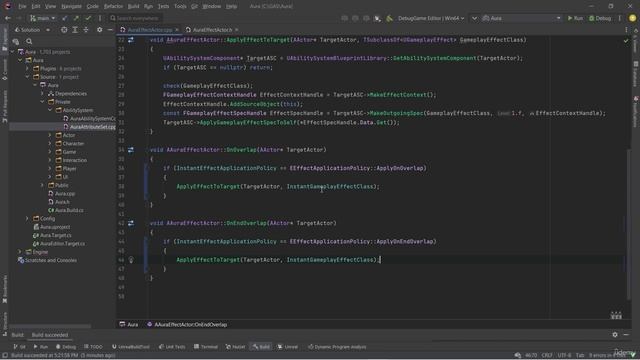Viewport: 640px width, 360px height.
Task: Open Solution panel settings gear
Action: [100, 30]
